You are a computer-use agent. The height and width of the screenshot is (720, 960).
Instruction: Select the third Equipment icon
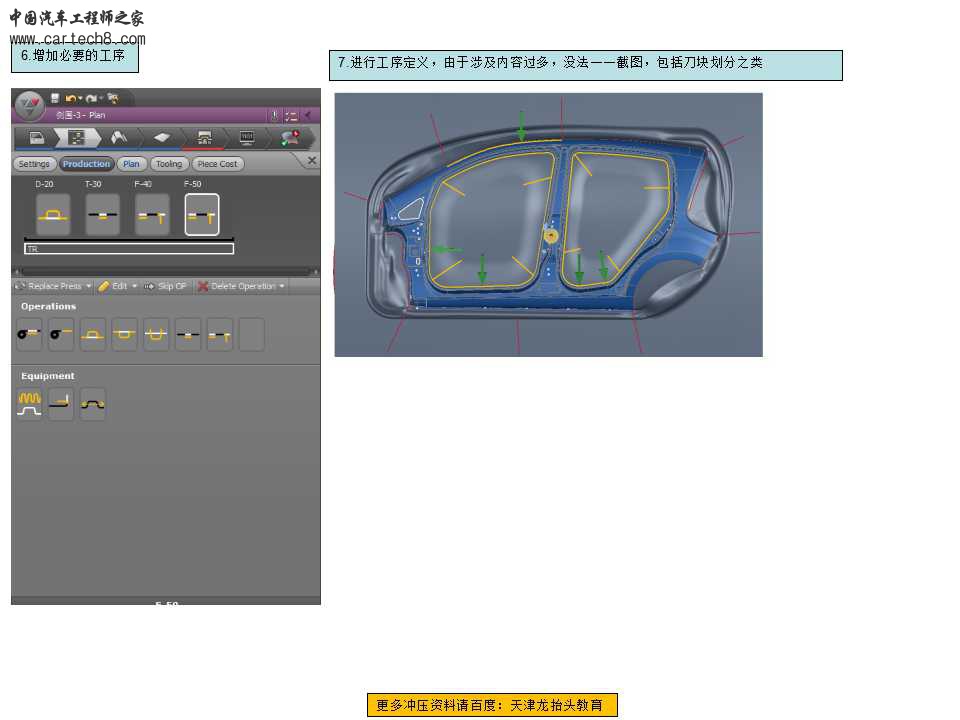(93, 404)
